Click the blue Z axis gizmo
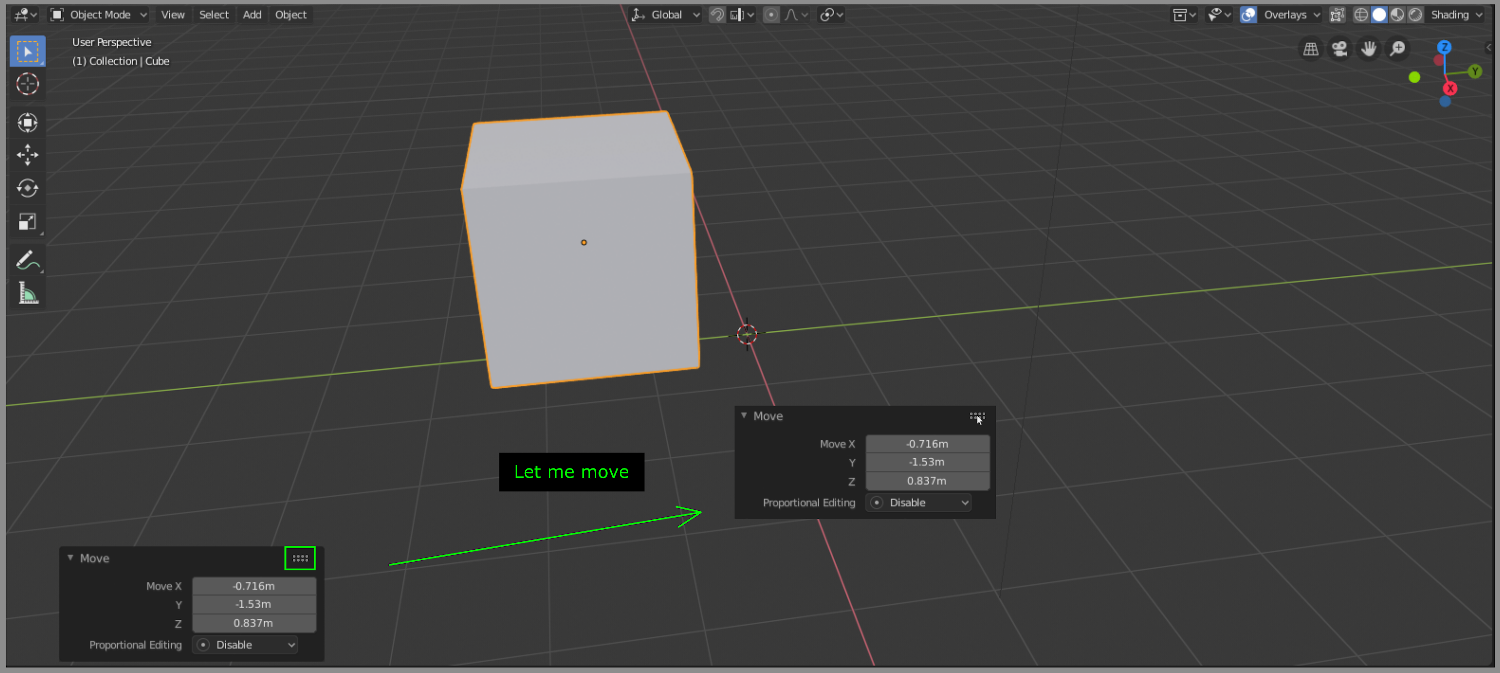Screen dimensions: 1500x673 click(x=1445, y=47)
